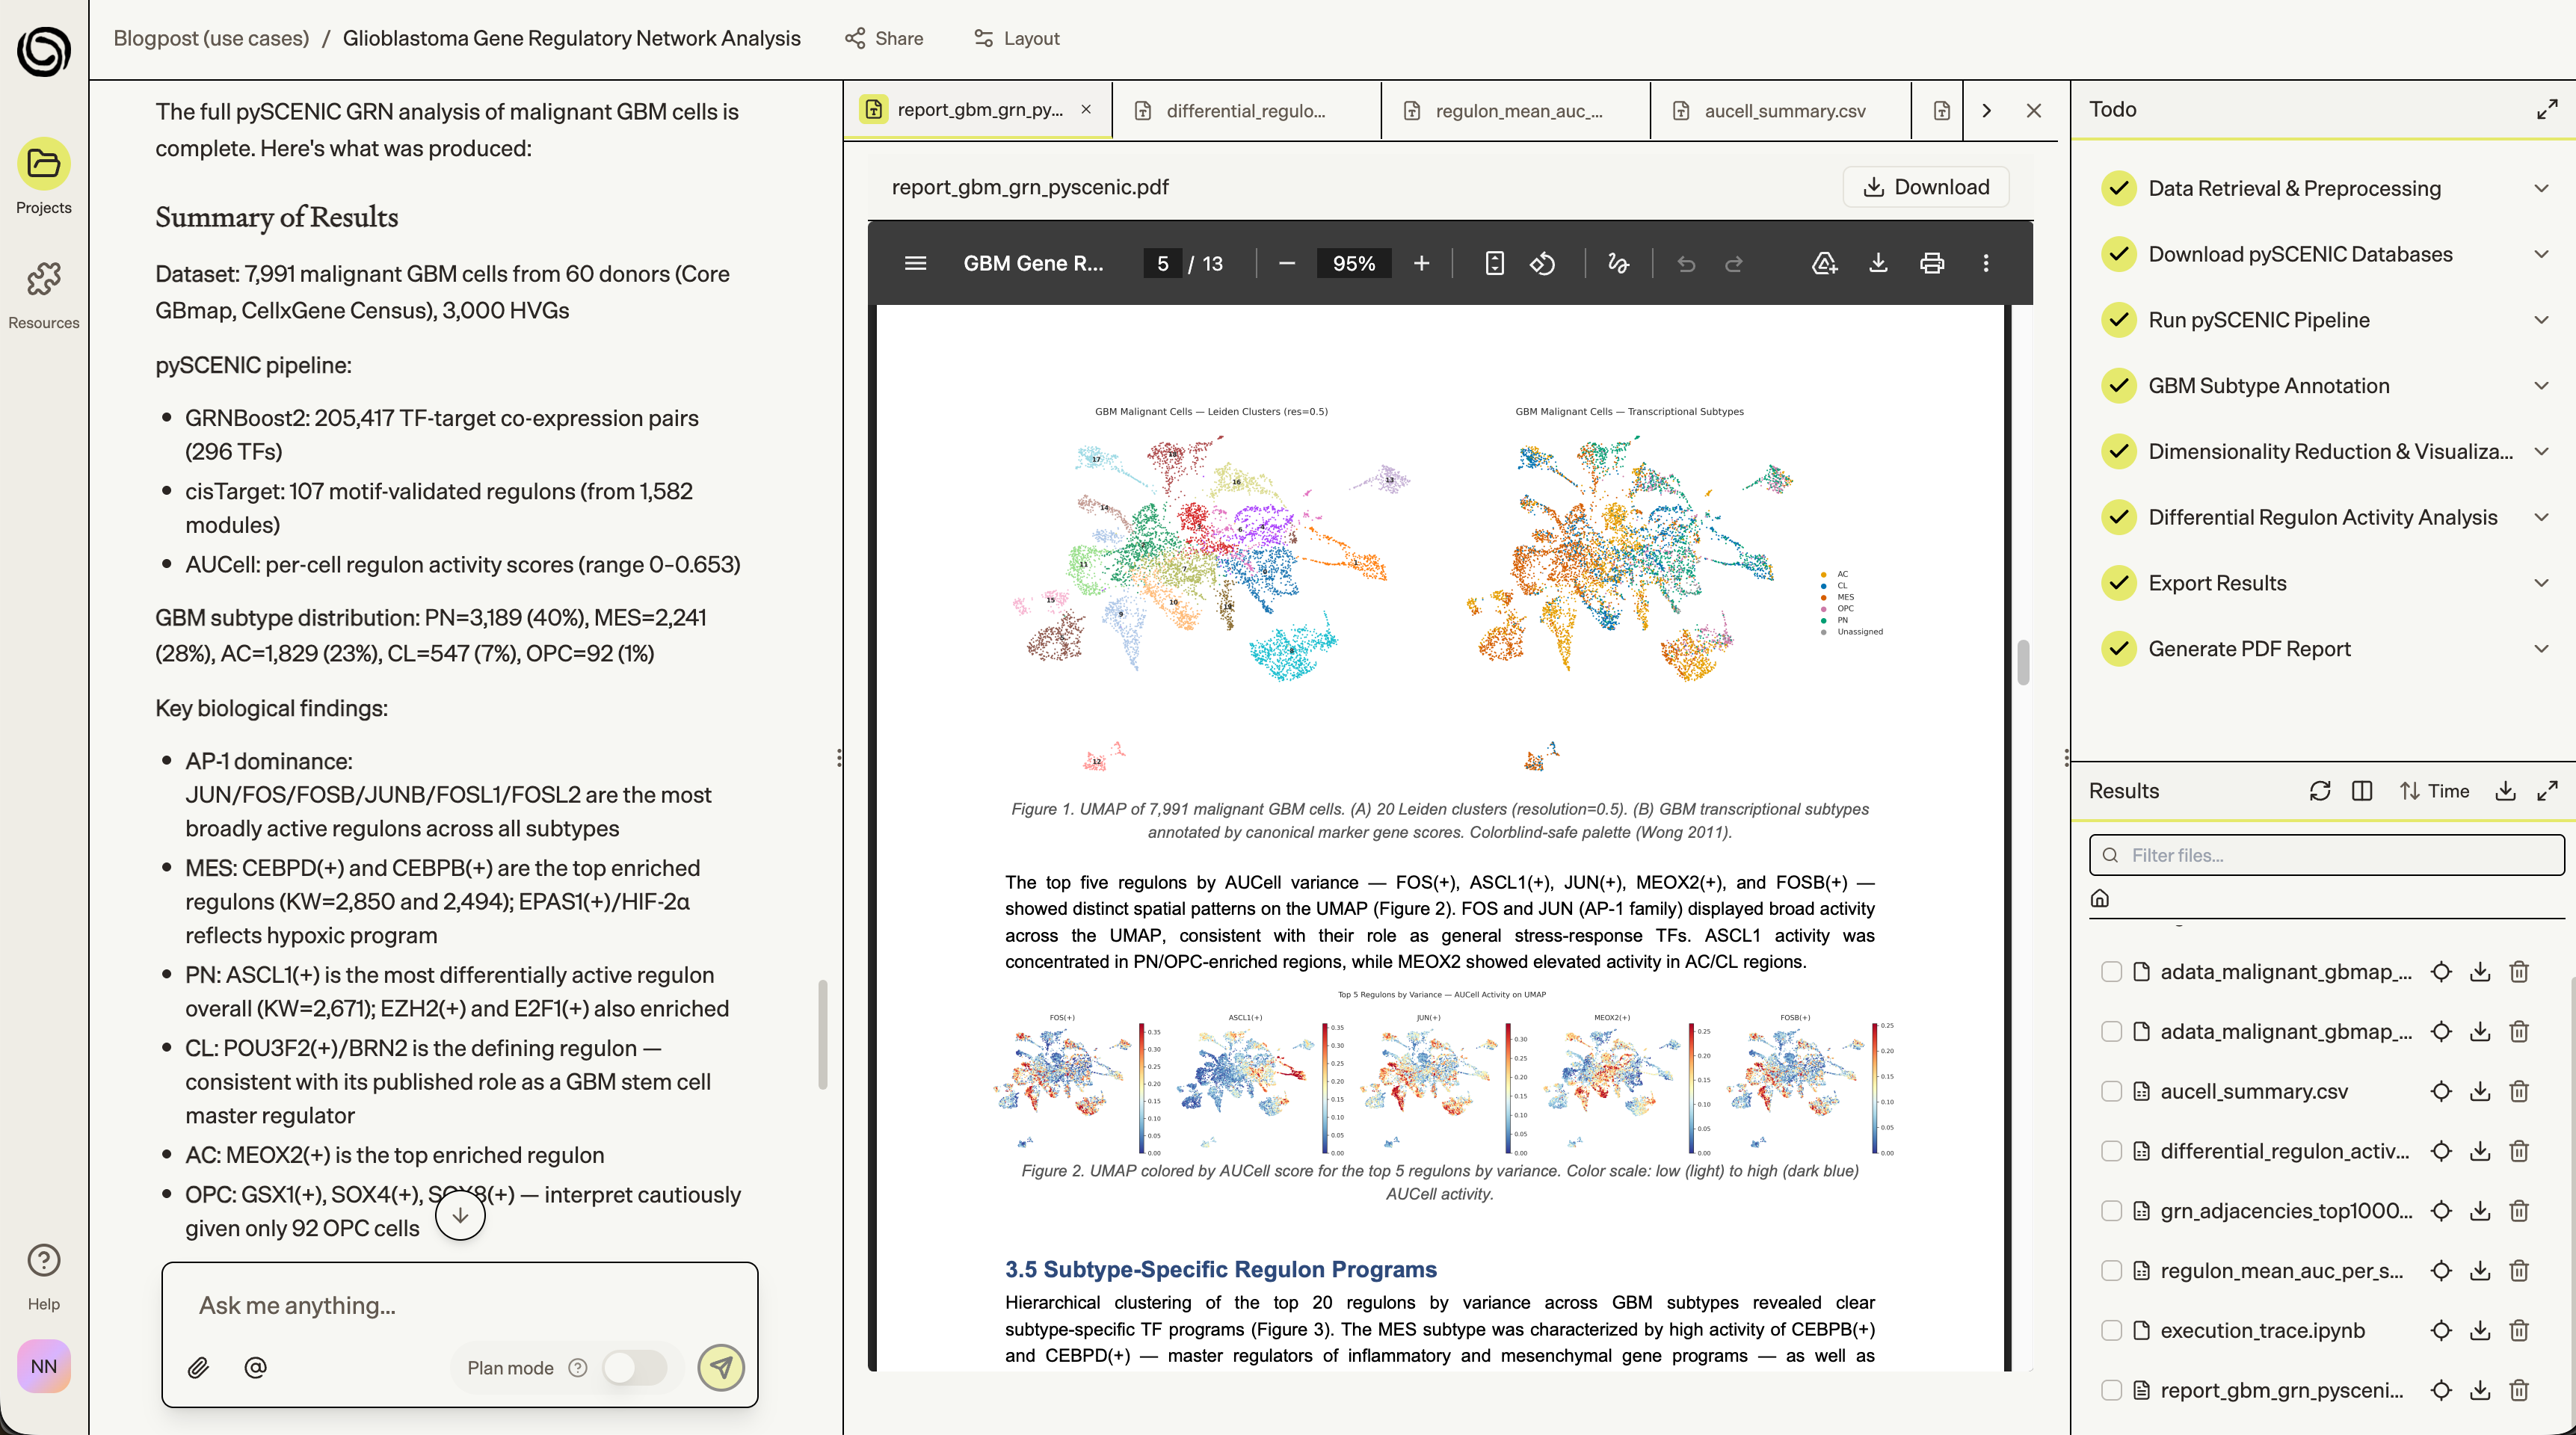
Task: Zoom in the PDF viewer
Action: tap(1421, 263)
